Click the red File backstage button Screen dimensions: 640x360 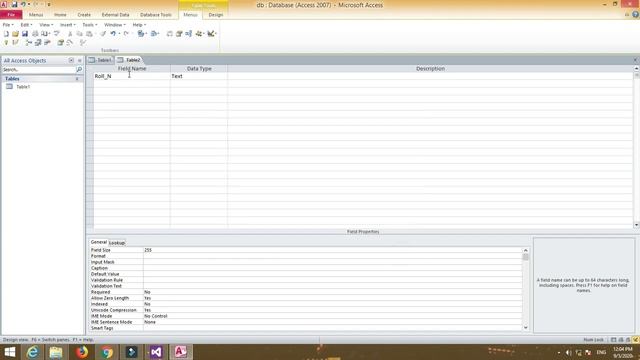[11, 15]
